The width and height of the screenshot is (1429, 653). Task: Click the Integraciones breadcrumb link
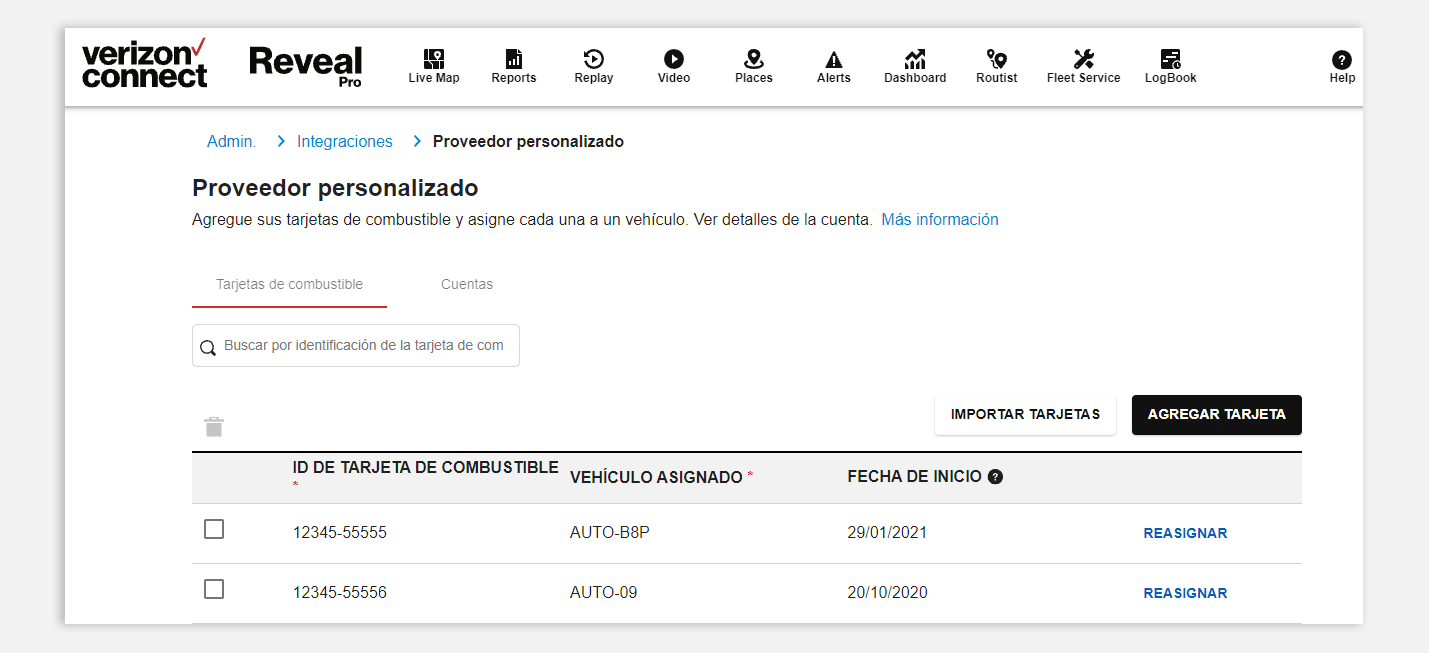(344, 142)
